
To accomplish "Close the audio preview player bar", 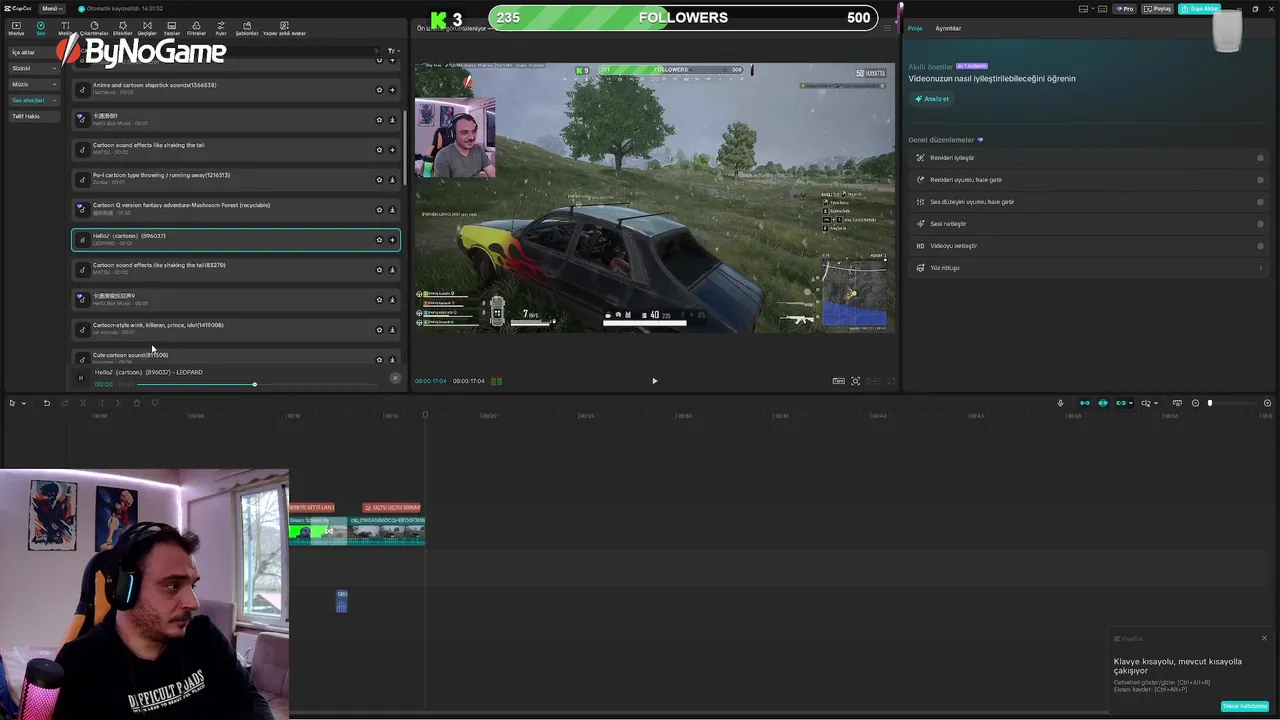I will click(395, 378).
